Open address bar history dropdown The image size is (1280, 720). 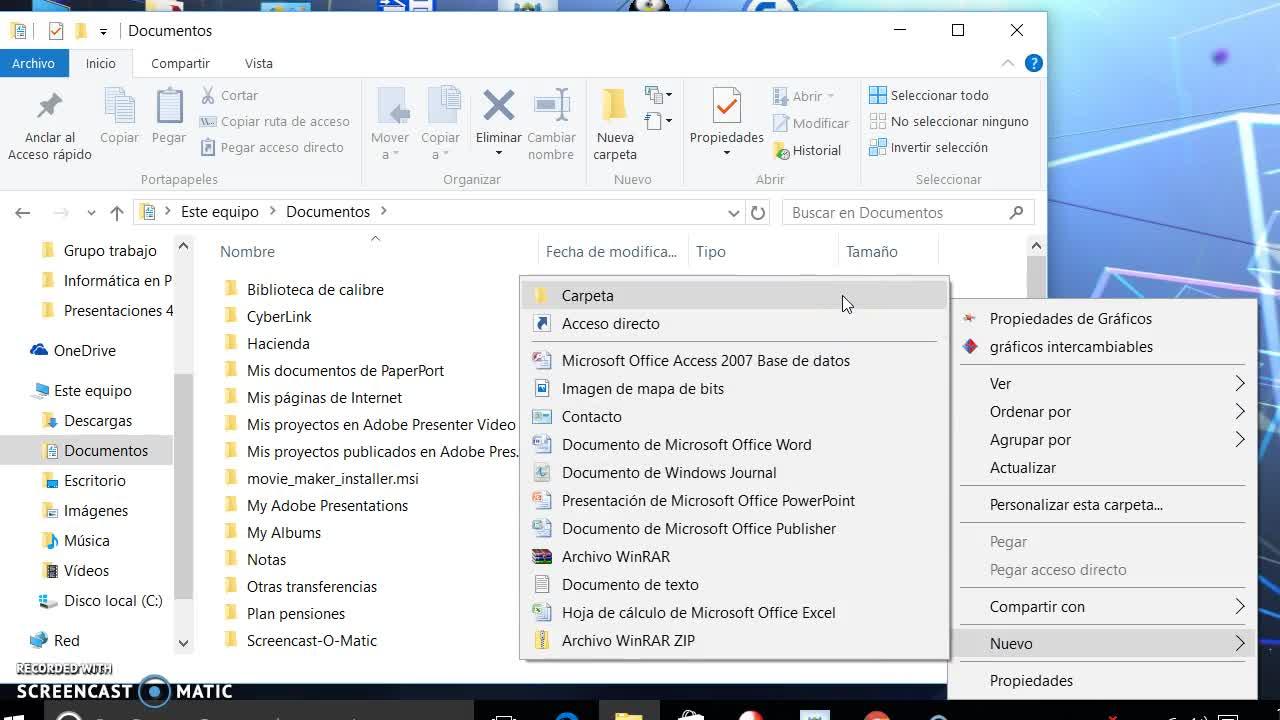(733, 212)
